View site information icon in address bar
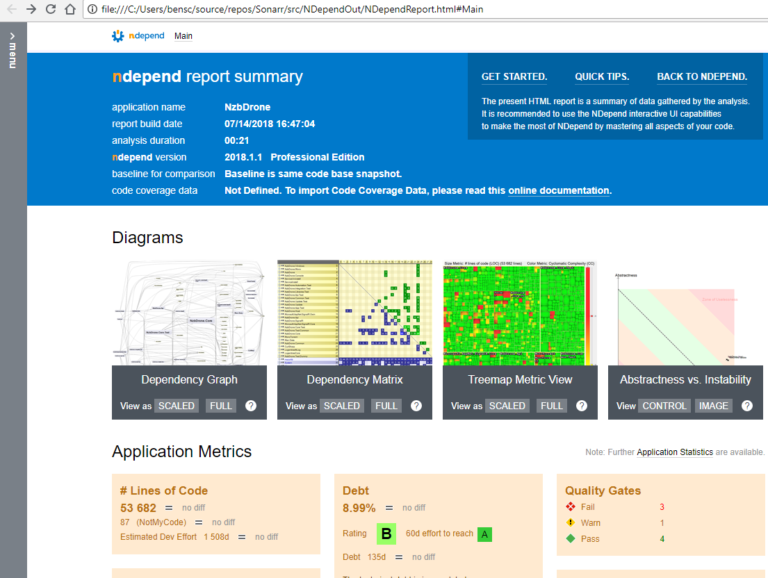 pos(92,9)
